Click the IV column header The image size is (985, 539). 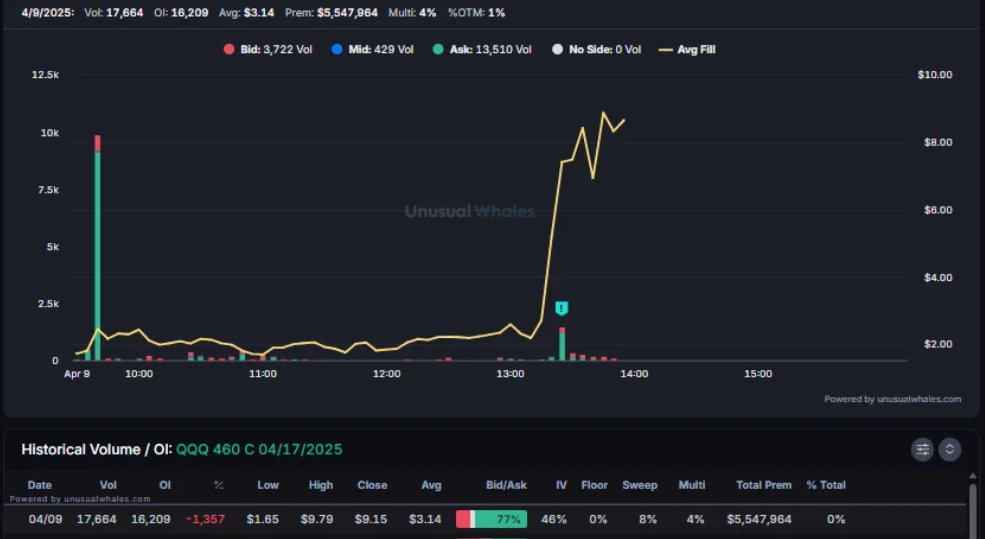pos(561,485)
